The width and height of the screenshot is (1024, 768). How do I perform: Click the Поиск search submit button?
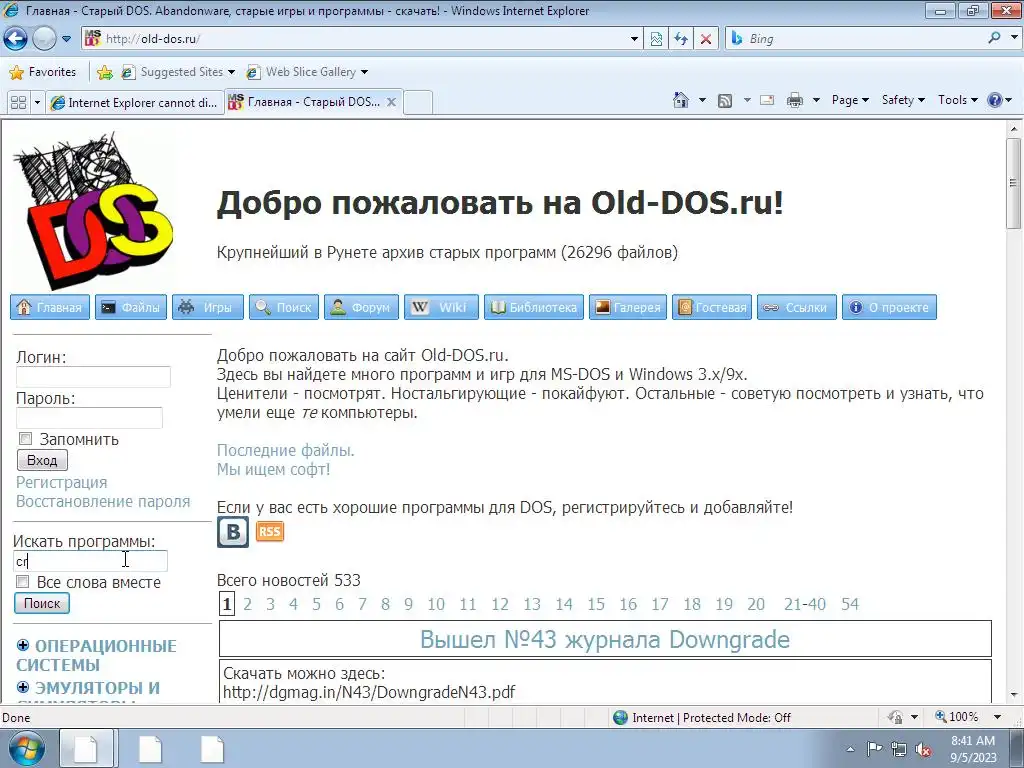click(42, 603)
